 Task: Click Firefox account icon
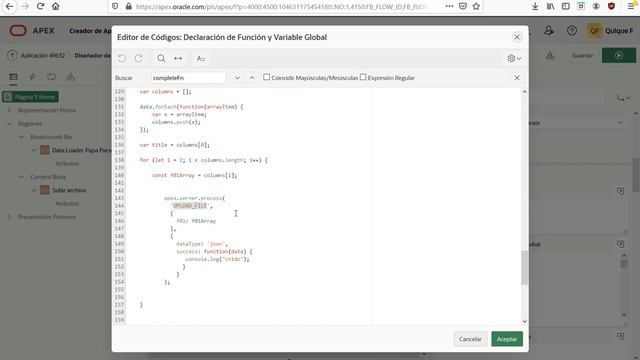[x=596, y=7]
